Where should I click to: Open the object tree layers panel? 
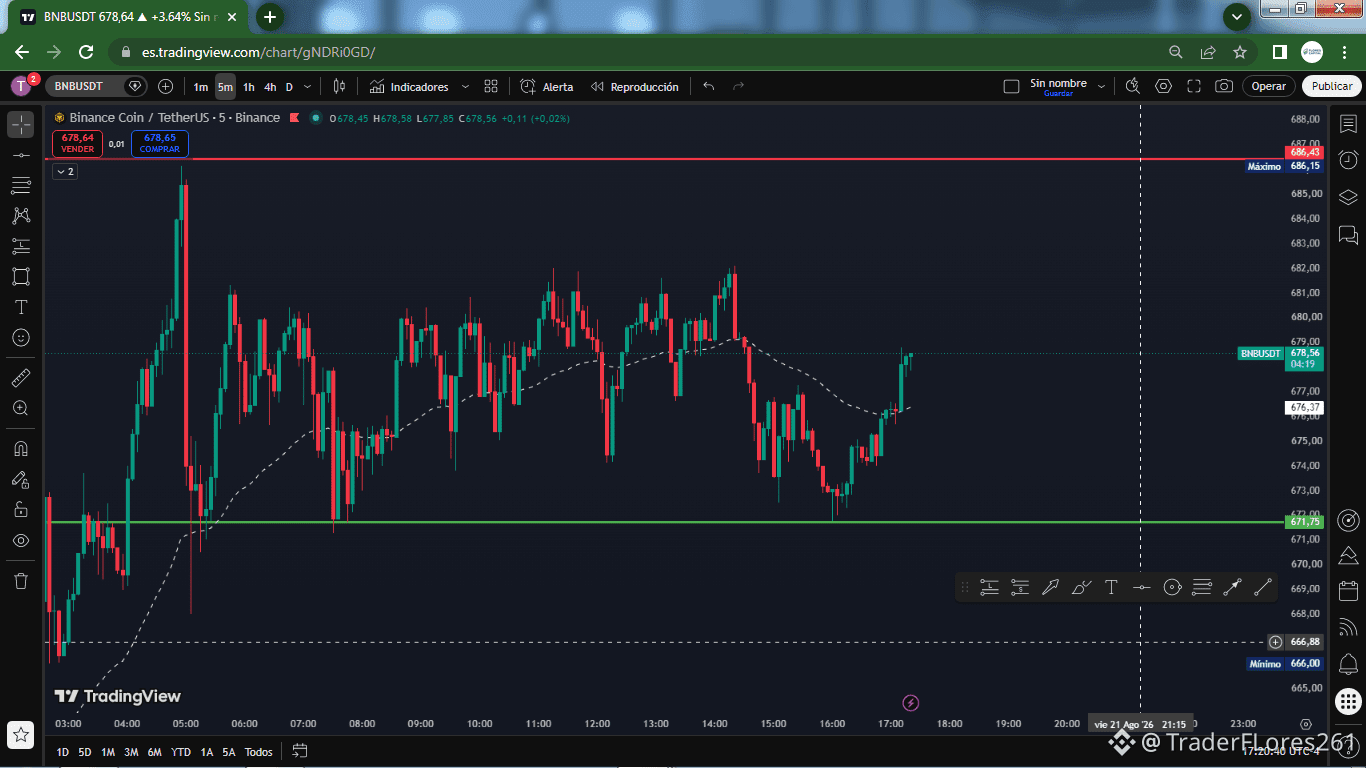point(1348,197)
